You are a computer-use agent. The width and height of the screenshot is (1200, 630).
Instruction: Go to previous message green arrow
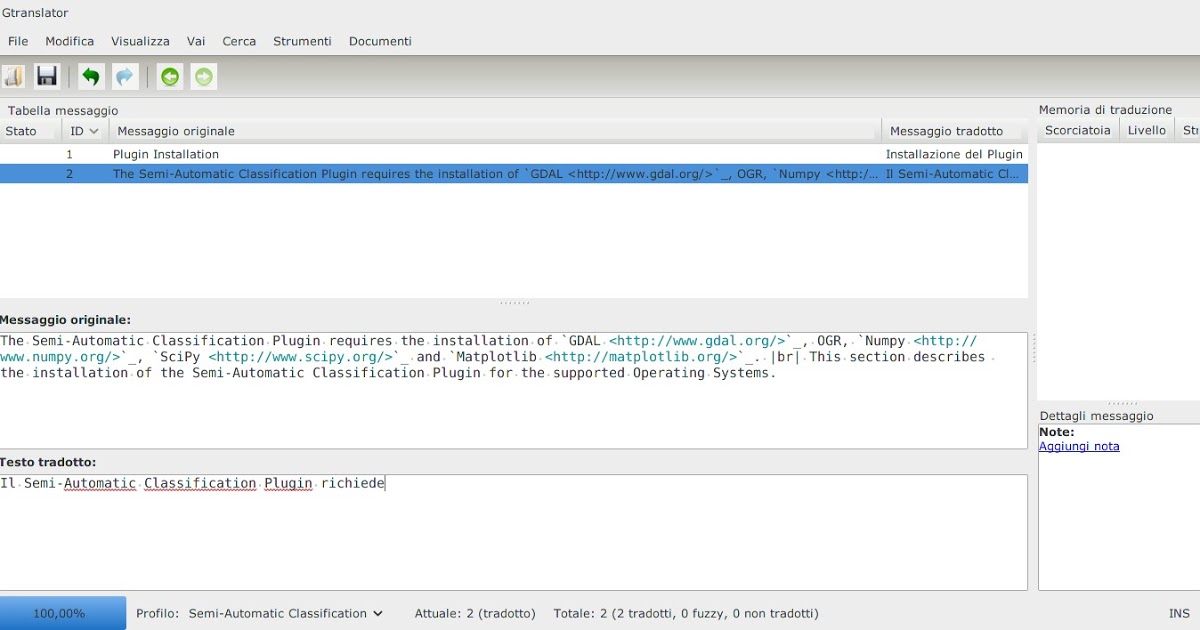pos(171,77)
